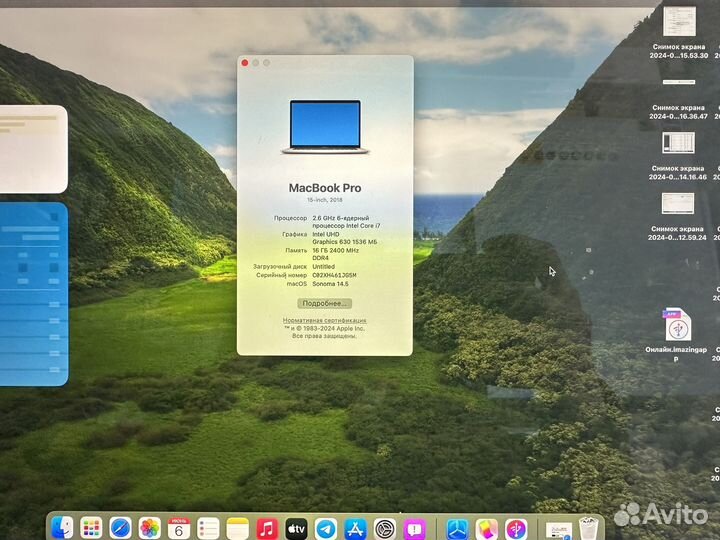This screenshot has height=540, width=720.
Task: Launch Safari from the Dock
Action: point(120,528)
